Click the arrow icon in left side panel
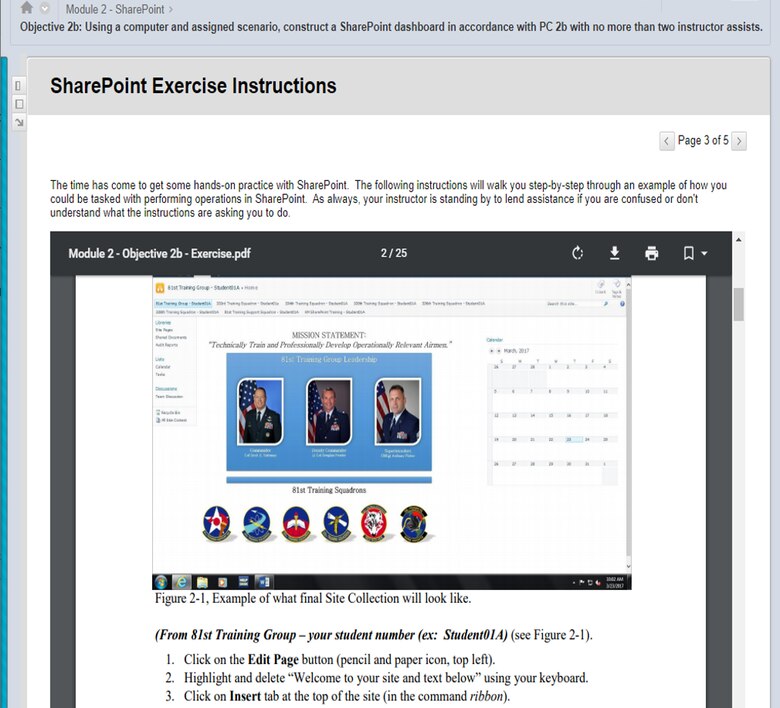780x708 pixels. pos(17,122)
